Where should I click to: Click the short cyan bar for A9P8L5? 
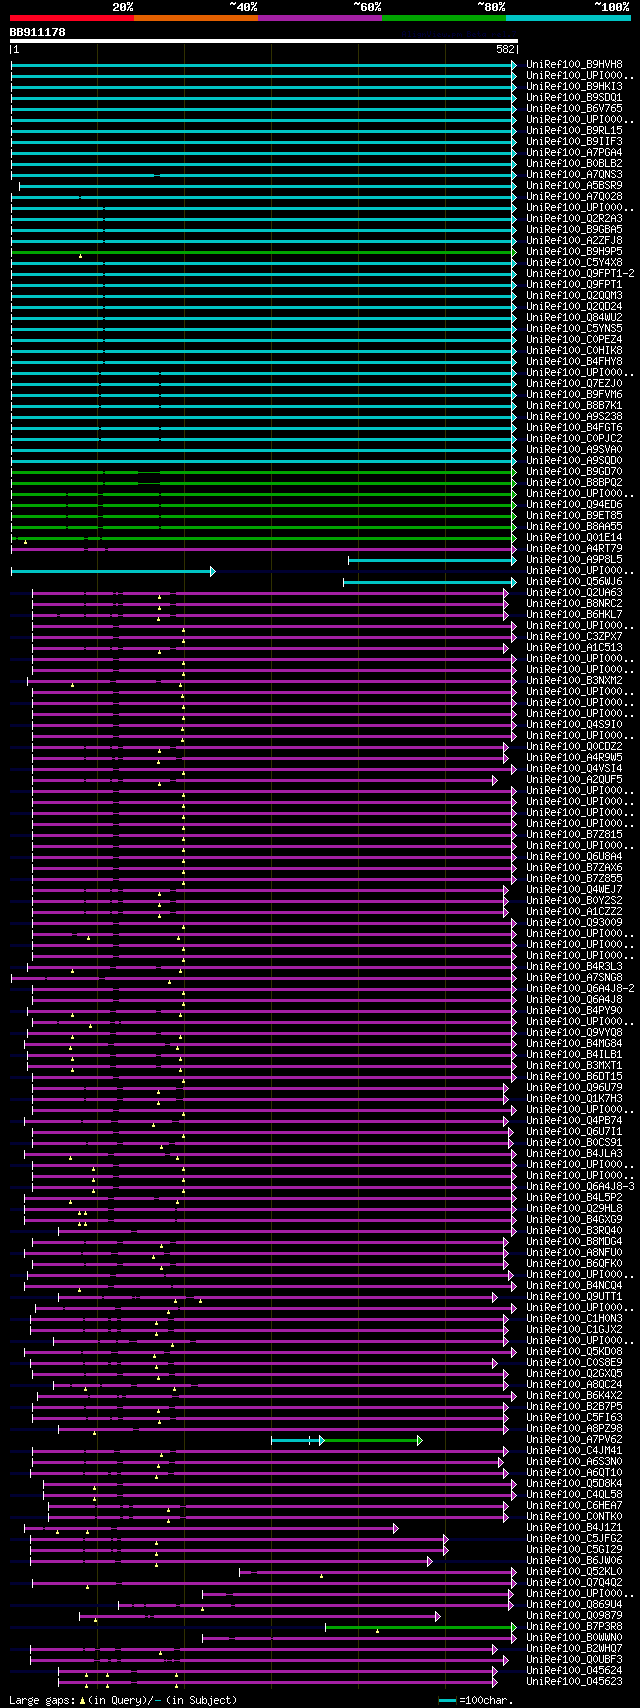point(432,559)
